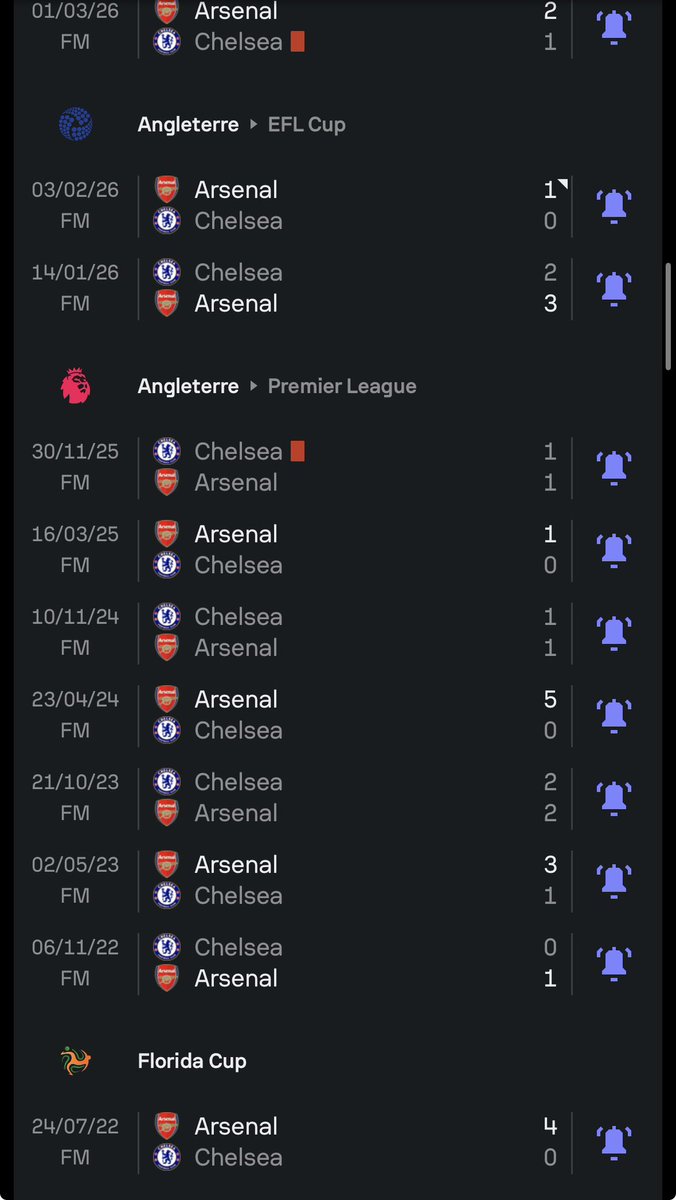Toggle notification bell for 03/02/26 Arsenal–Chelsea match

click(613, 205)
